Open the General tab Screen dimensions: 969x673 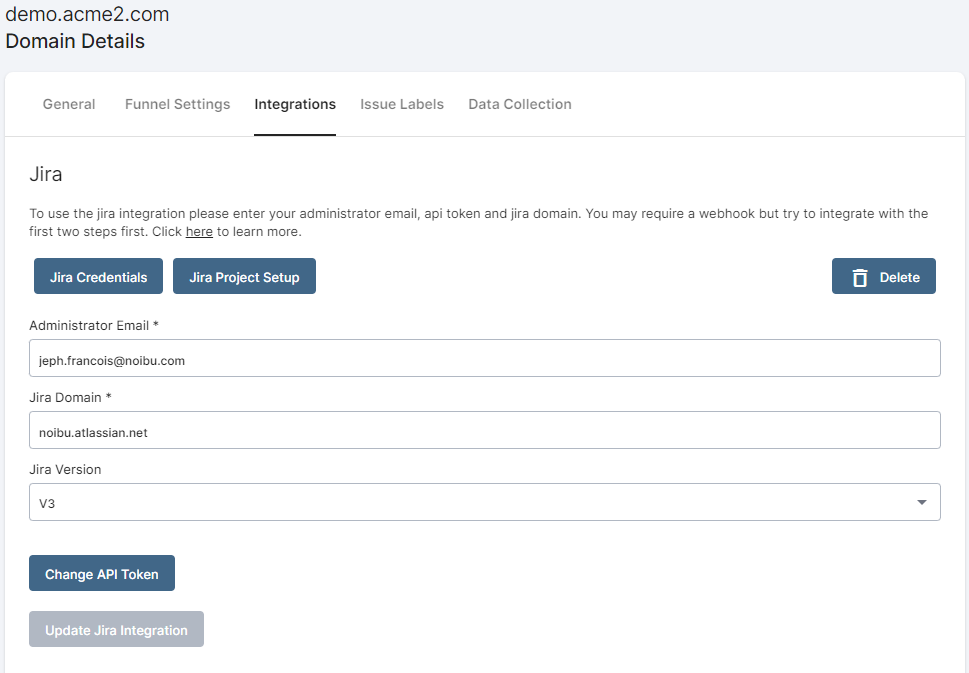click(x=69, y=104)
